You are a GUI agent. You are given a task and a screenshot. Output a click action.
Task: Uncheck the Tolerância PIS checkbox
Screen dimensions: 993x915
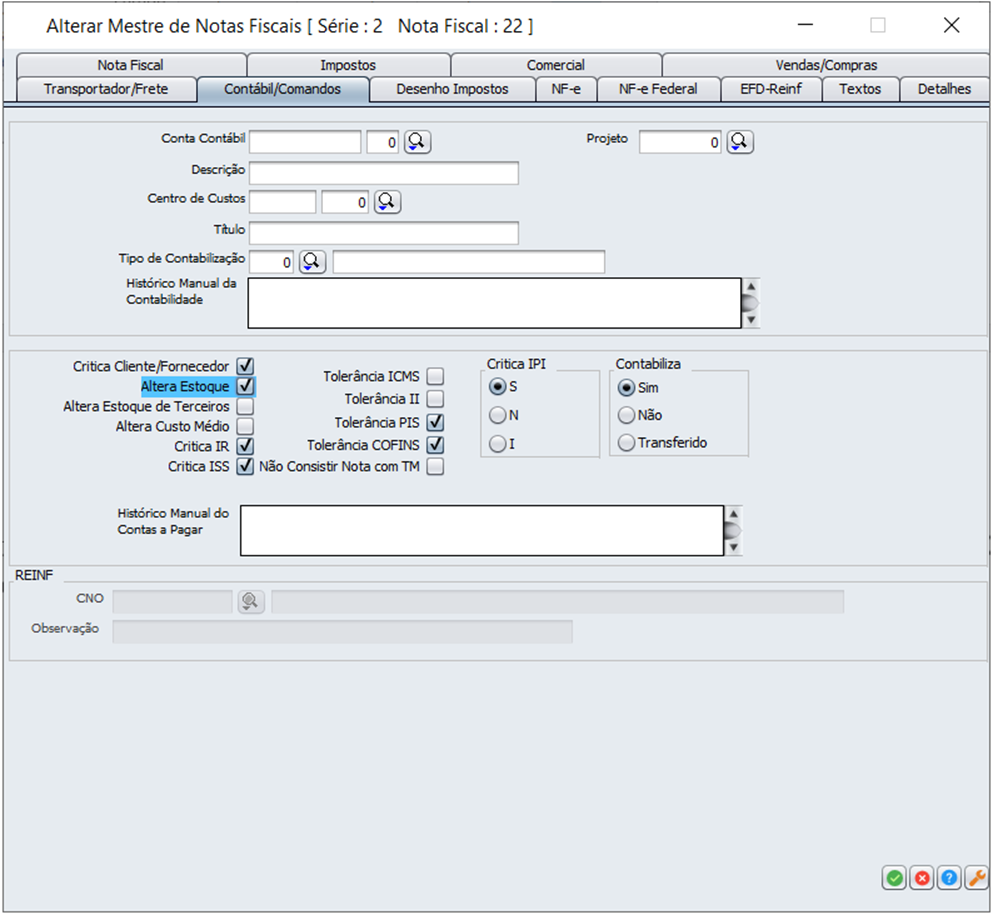(435, 422)
